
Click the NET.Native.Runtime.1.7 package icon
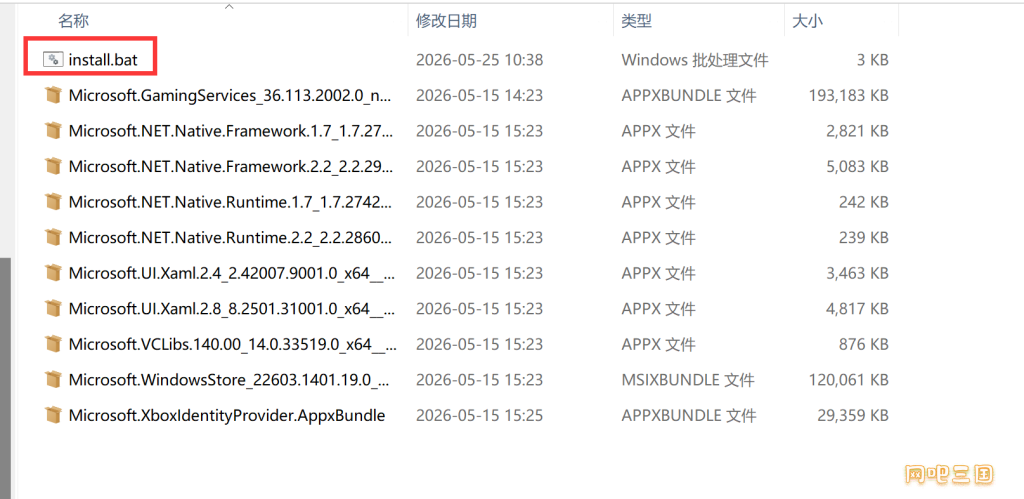(x=53, y=202)
